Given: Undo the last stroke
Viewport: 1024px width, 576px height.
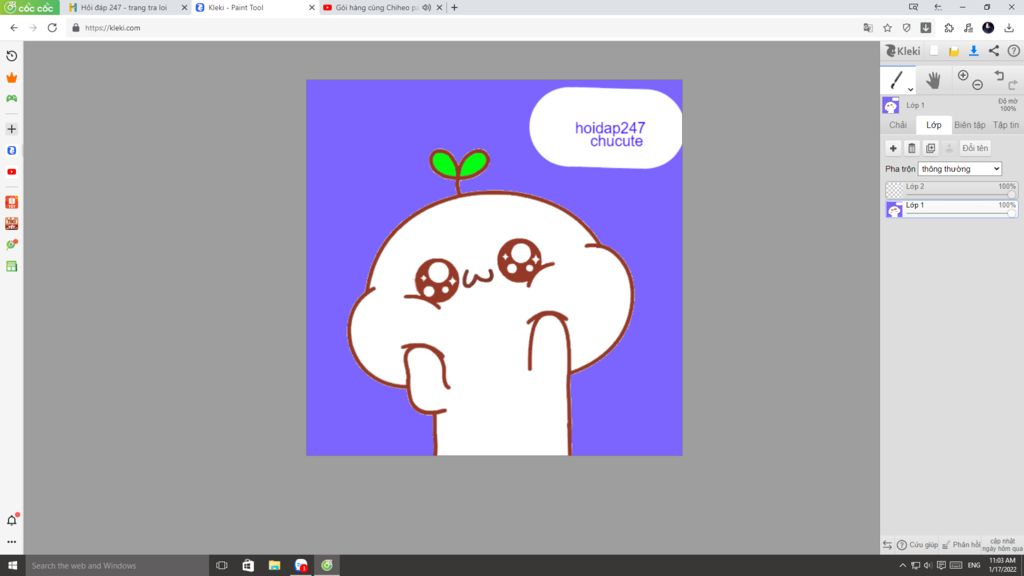Looking at the screenshot, I should [999, 76].
